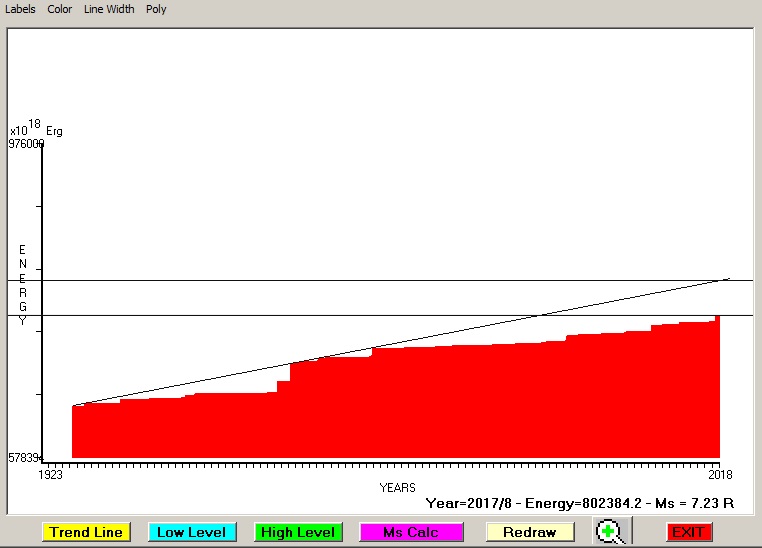Viewport: 762px width, 548px height.
Task: Click the 976000 maximum energy axis value
Action: click(x=26, y=144)
